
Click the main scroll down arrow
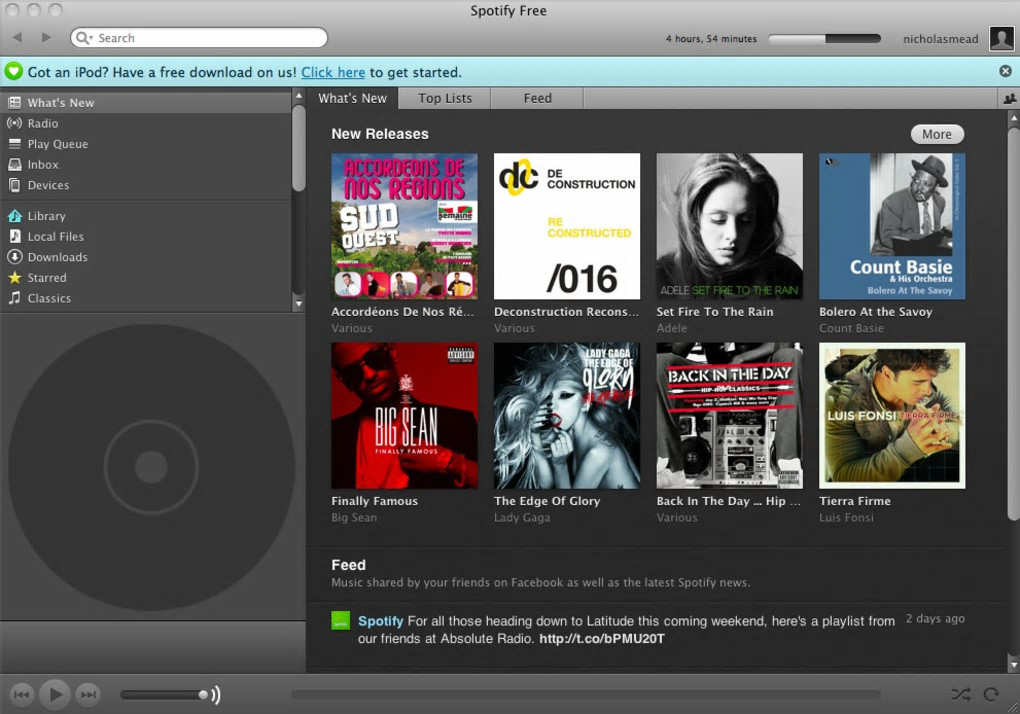tap(1013, 665)
